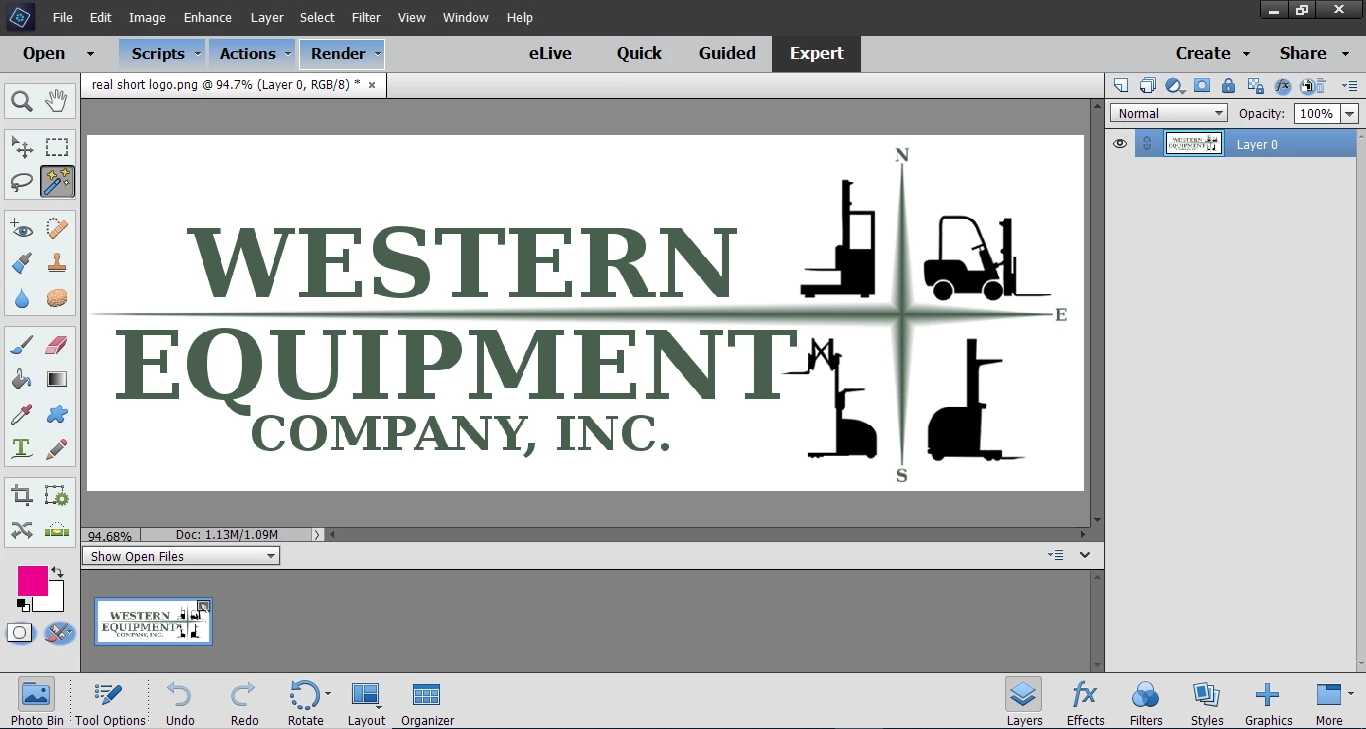Select the Paint Bucket tool
Image resolution: width=1366 pixels, height=729 pixels.
pos(22,380)
